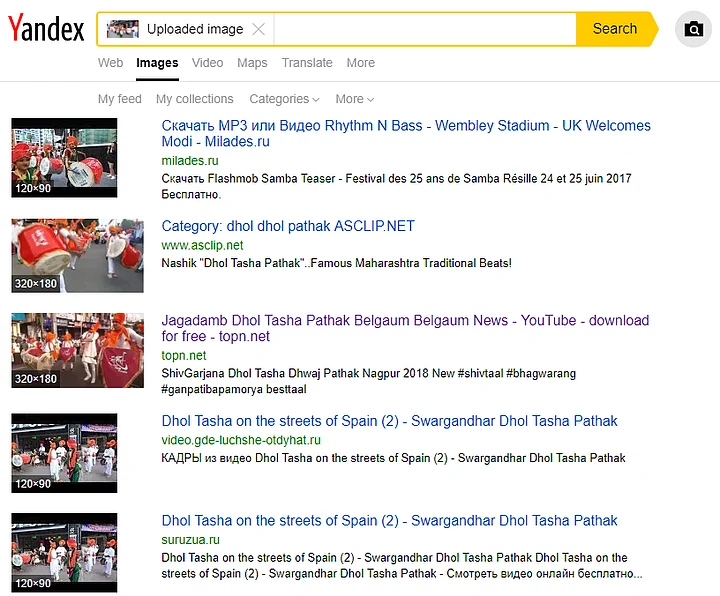Visit www.asclip.net URL

(202, 245)
